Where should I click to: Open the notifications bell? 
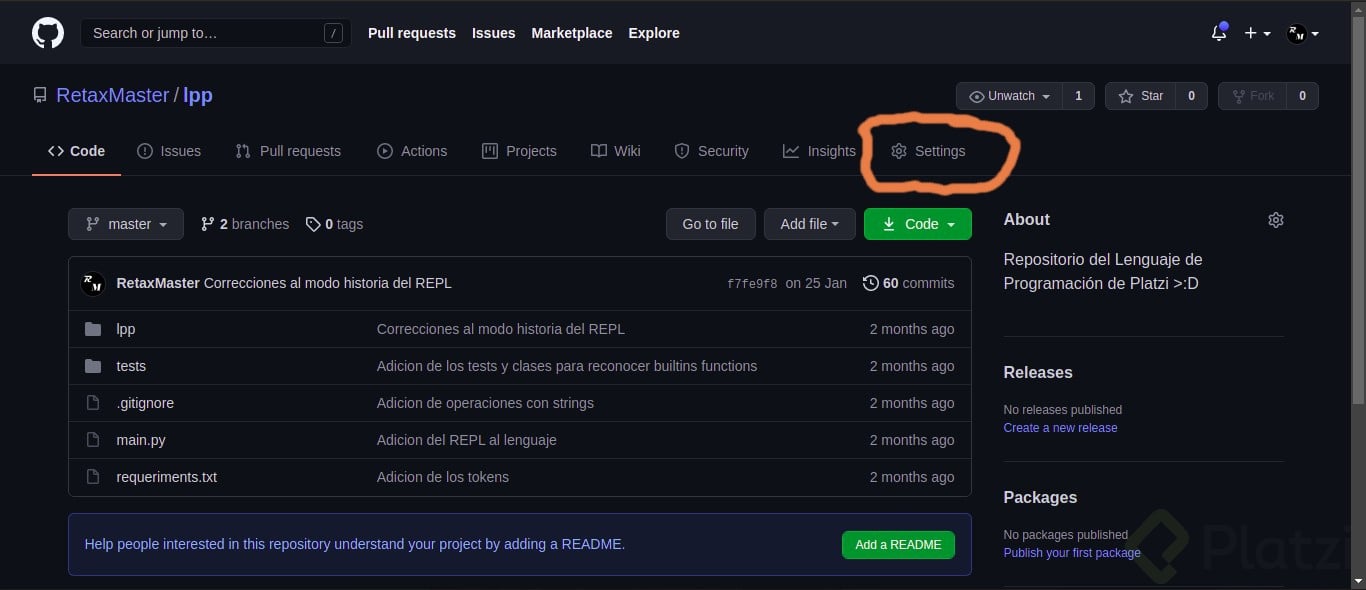[x=1219, y=32]
